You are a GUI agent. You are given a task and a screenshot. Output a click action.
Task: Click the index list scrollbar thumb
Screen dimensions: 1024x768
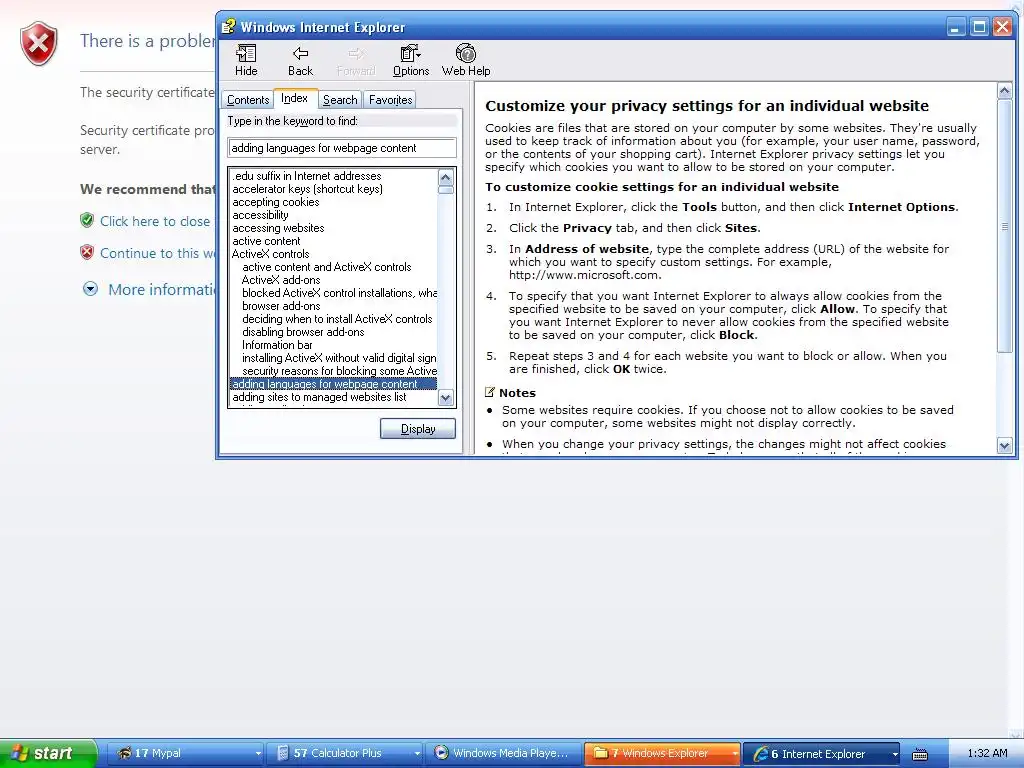click(x=446, y=190)
